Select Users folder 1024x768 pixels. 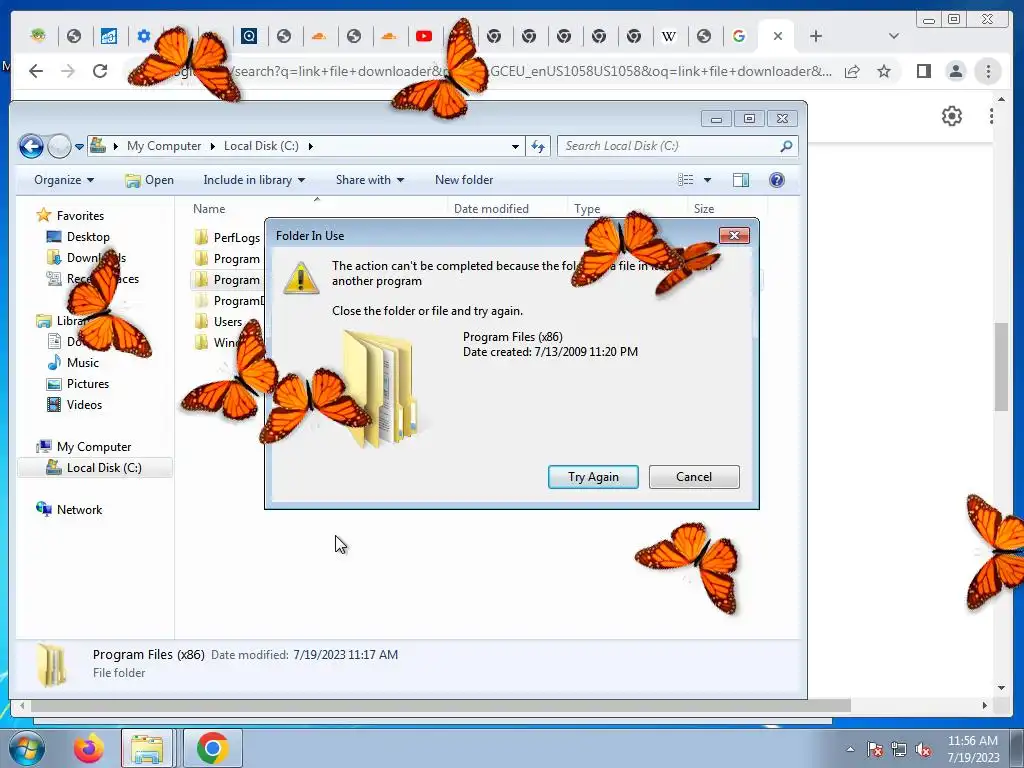pyautogui.click(x=219, y=322)
